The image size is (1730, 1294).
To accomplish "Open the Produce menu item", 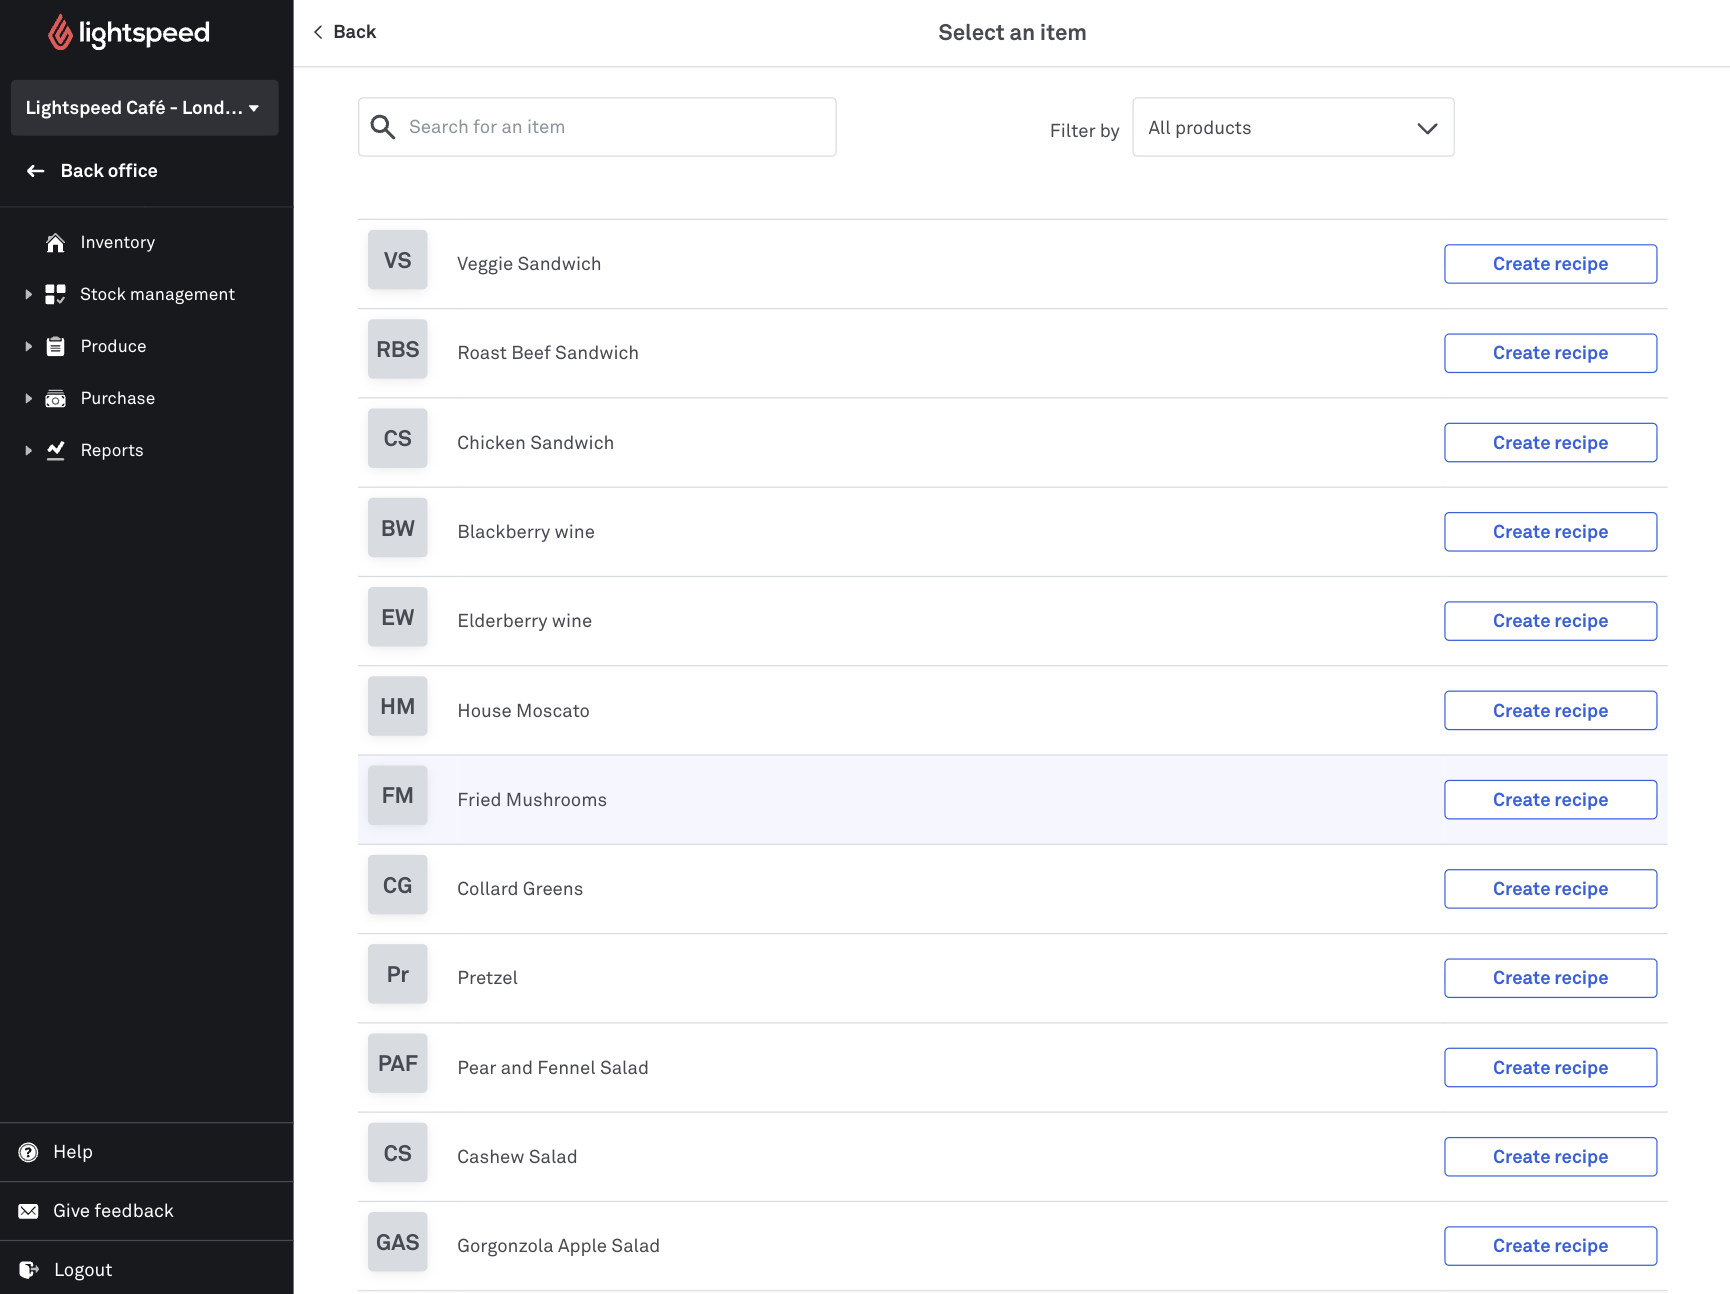I will pyautogui.click(x=113, y=346).
